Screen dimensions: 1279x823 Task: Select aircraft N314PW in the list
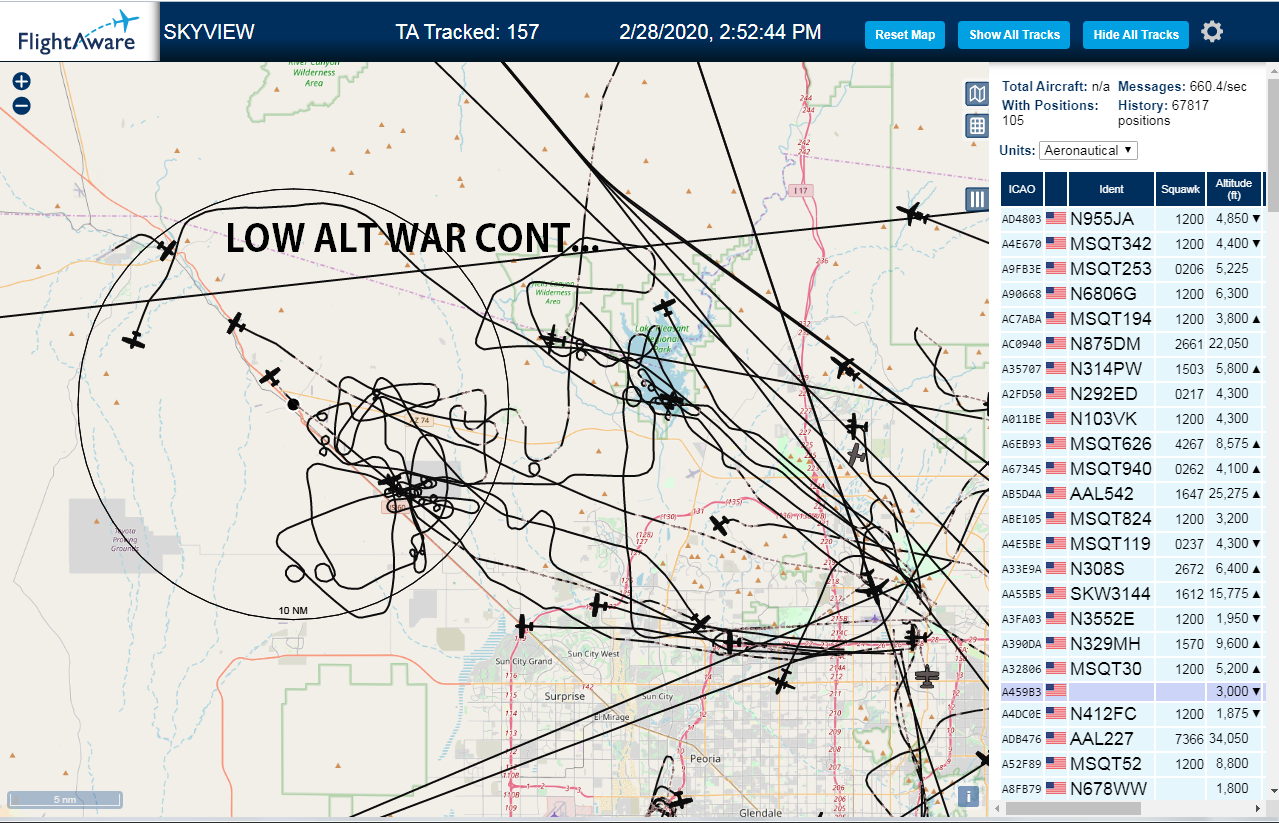(1133, 368)
